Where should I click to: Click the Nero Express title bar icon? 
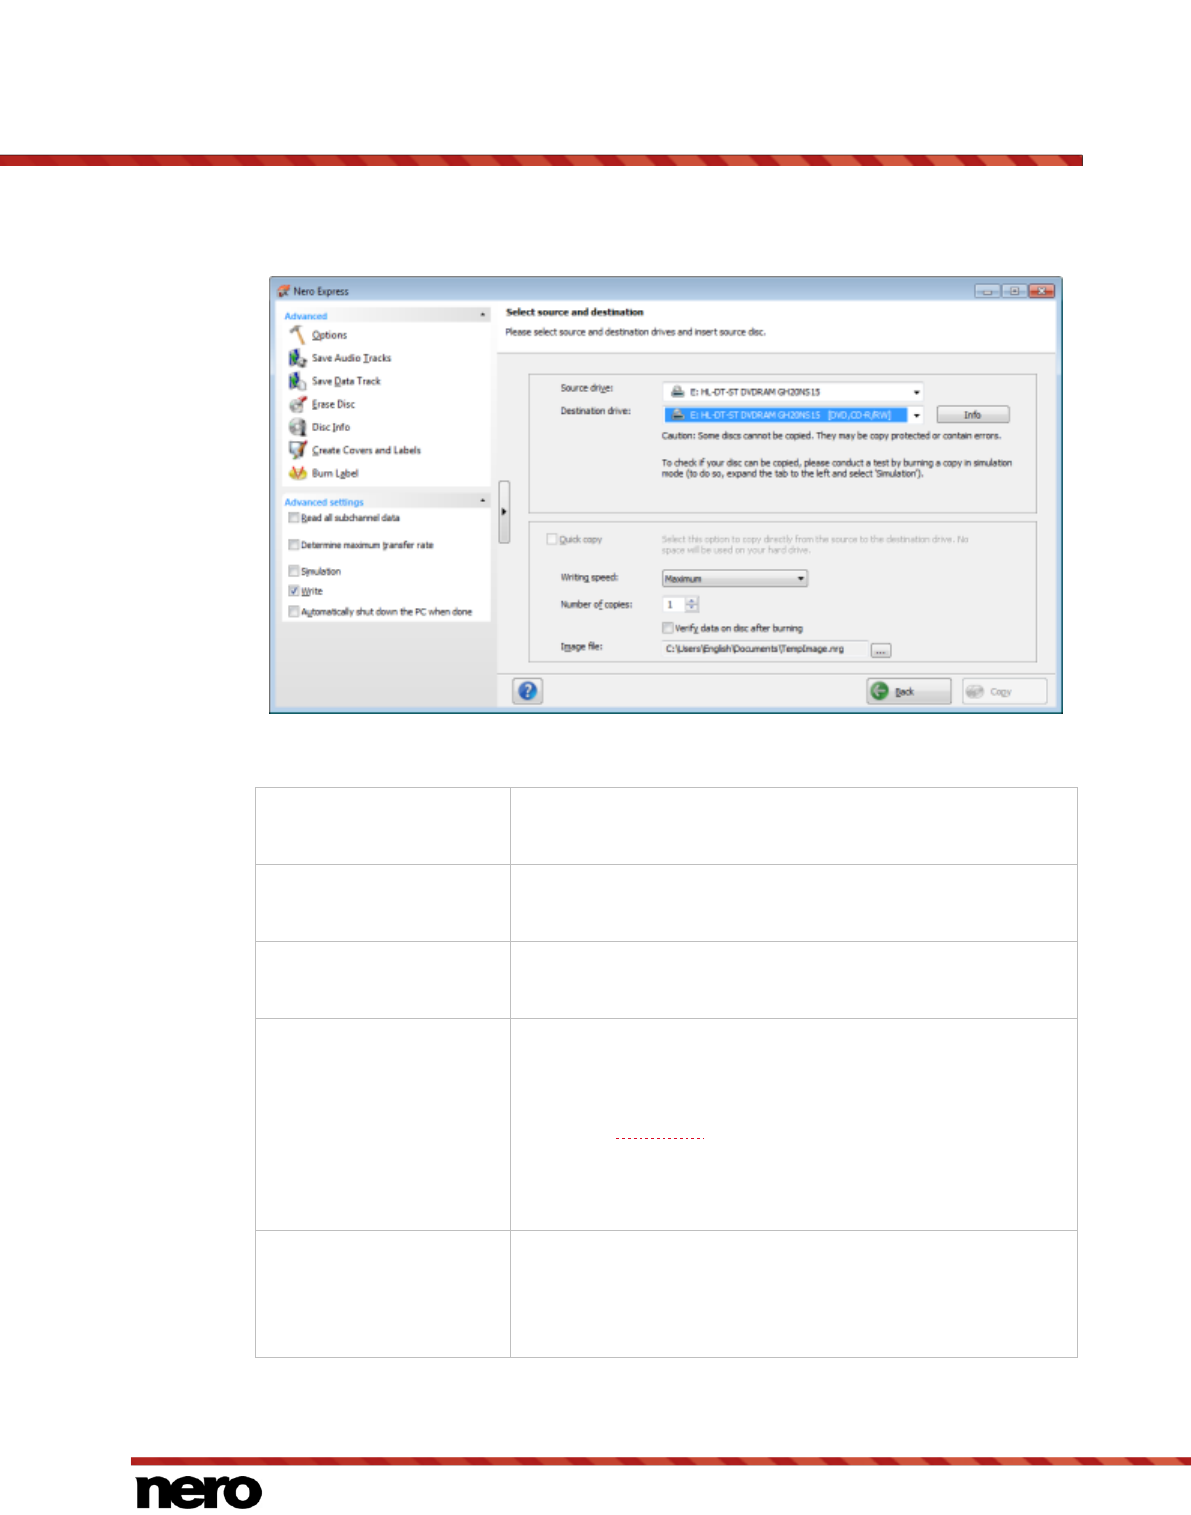coord(283,291)
